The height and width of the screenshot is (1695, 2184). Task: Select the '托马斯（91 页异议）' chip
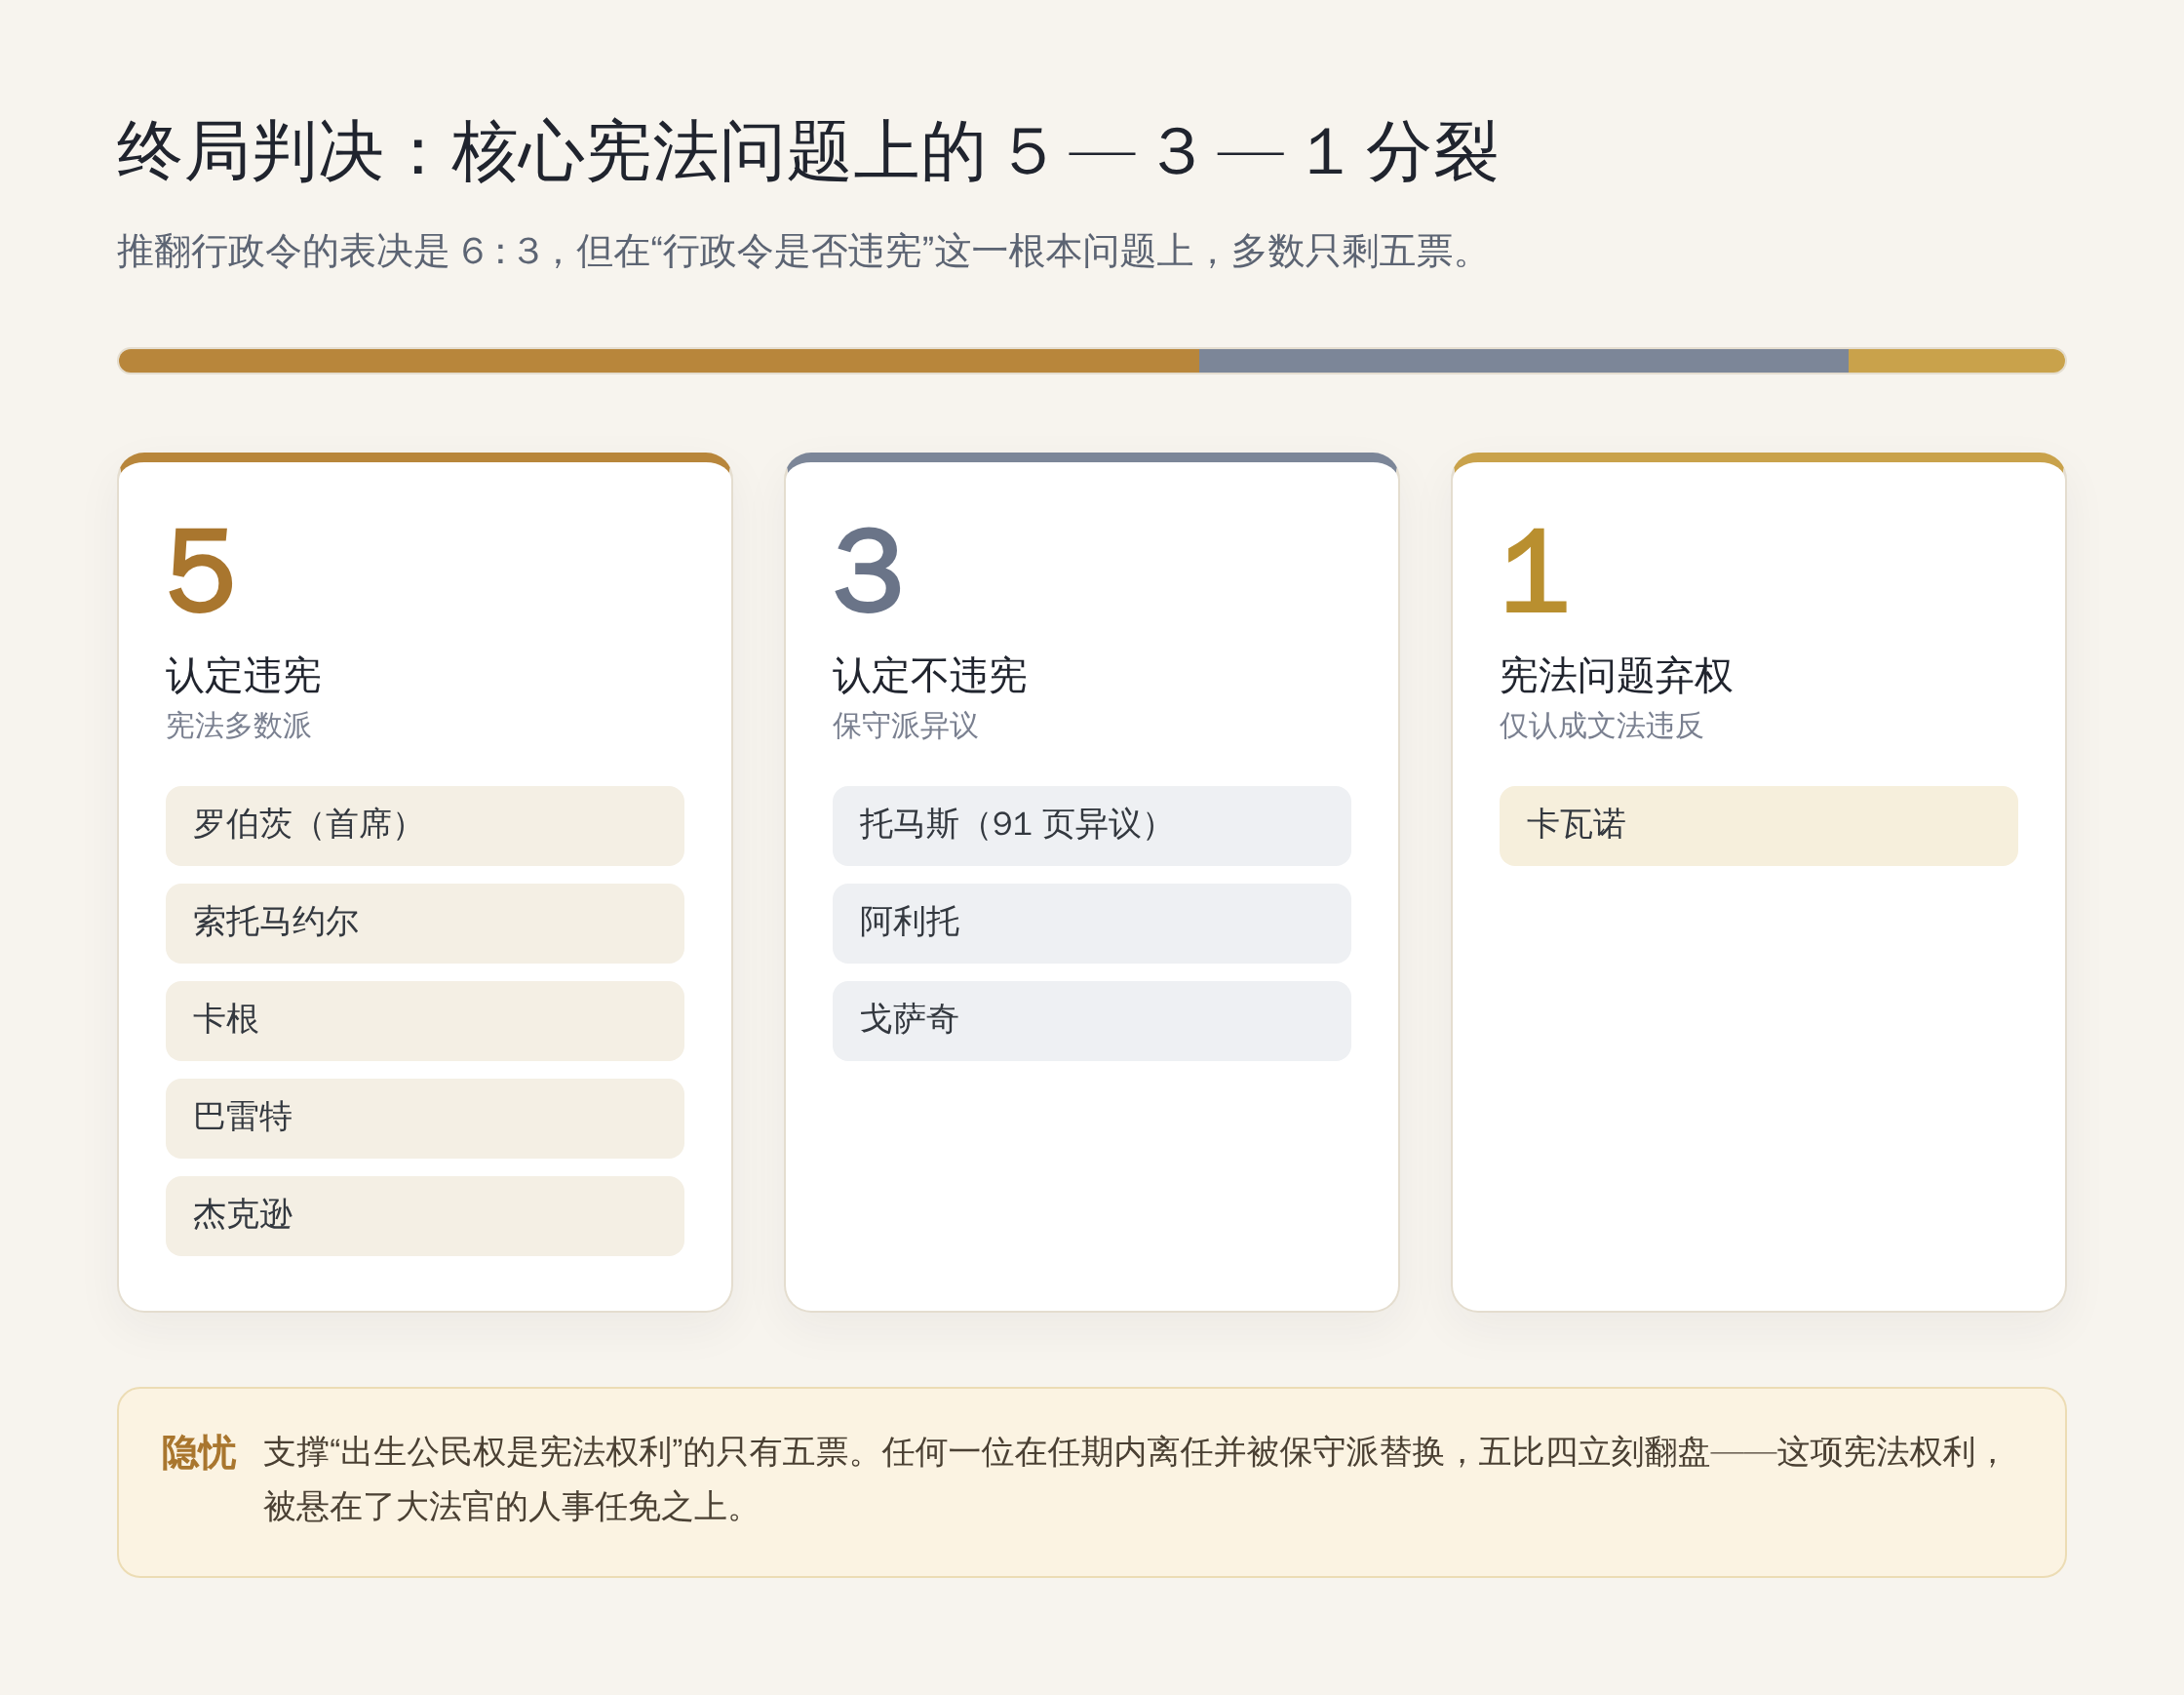1092,826
